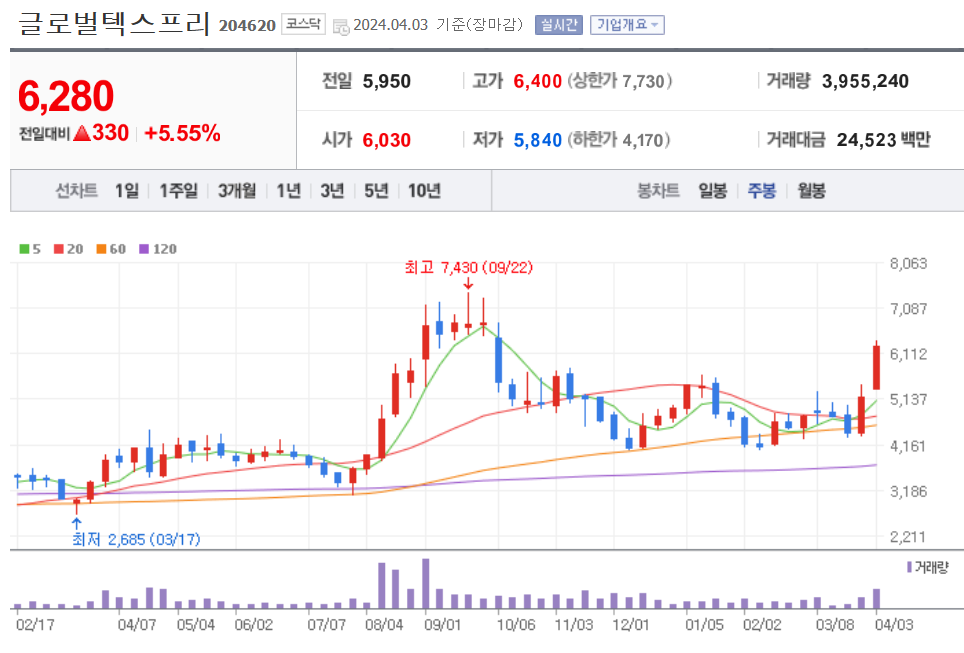This screenshot has width=964, height=653.
Task: Click the opening price 6,030
Action: tap(387, 140)
